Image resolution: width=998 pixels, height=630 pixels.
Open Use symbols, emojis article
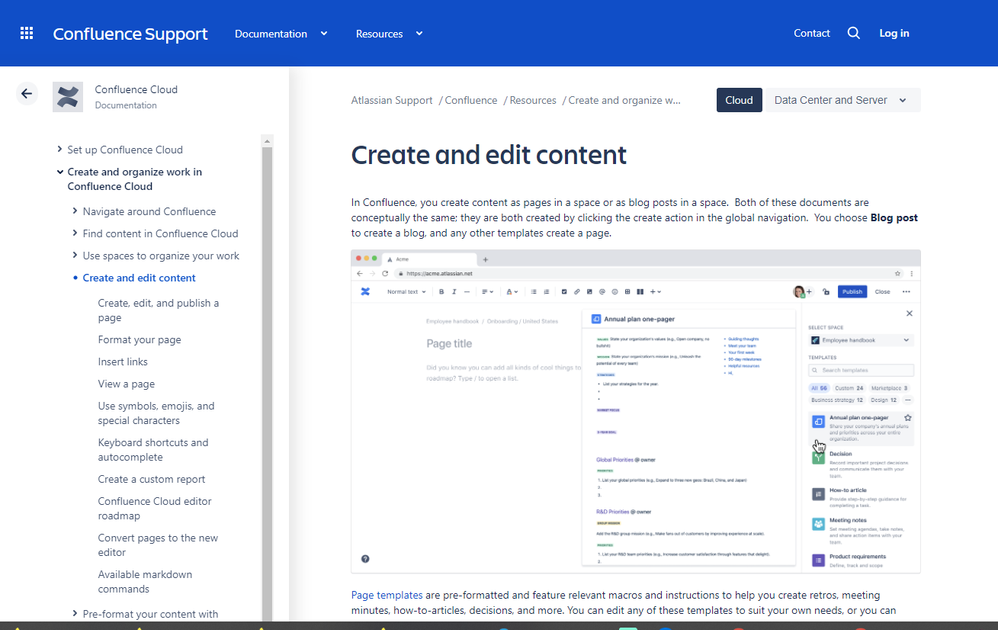(156, 413)
